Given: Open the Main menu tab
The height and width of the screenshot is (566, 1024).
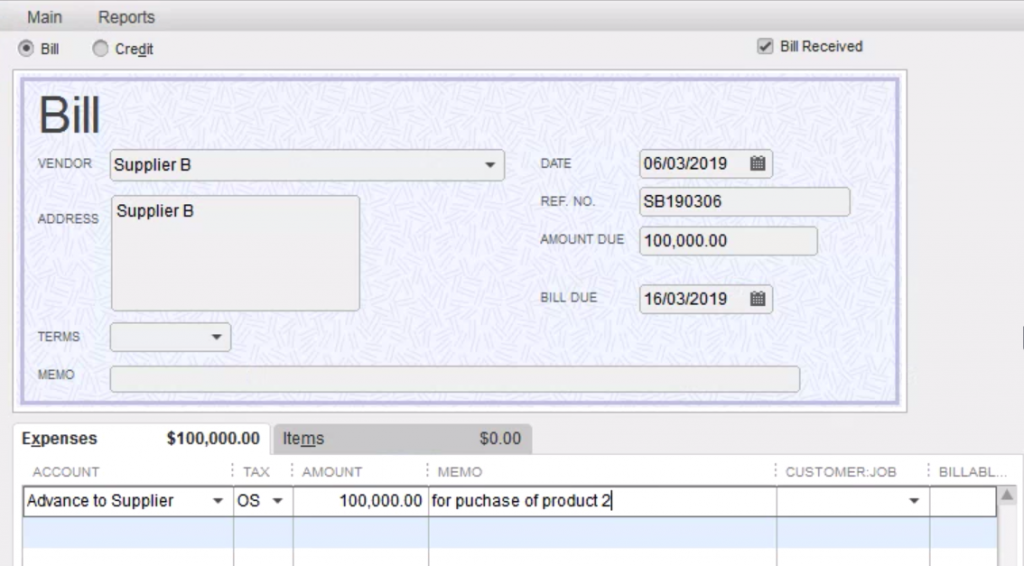Looking at the screenshot, I should pos(44,17).
